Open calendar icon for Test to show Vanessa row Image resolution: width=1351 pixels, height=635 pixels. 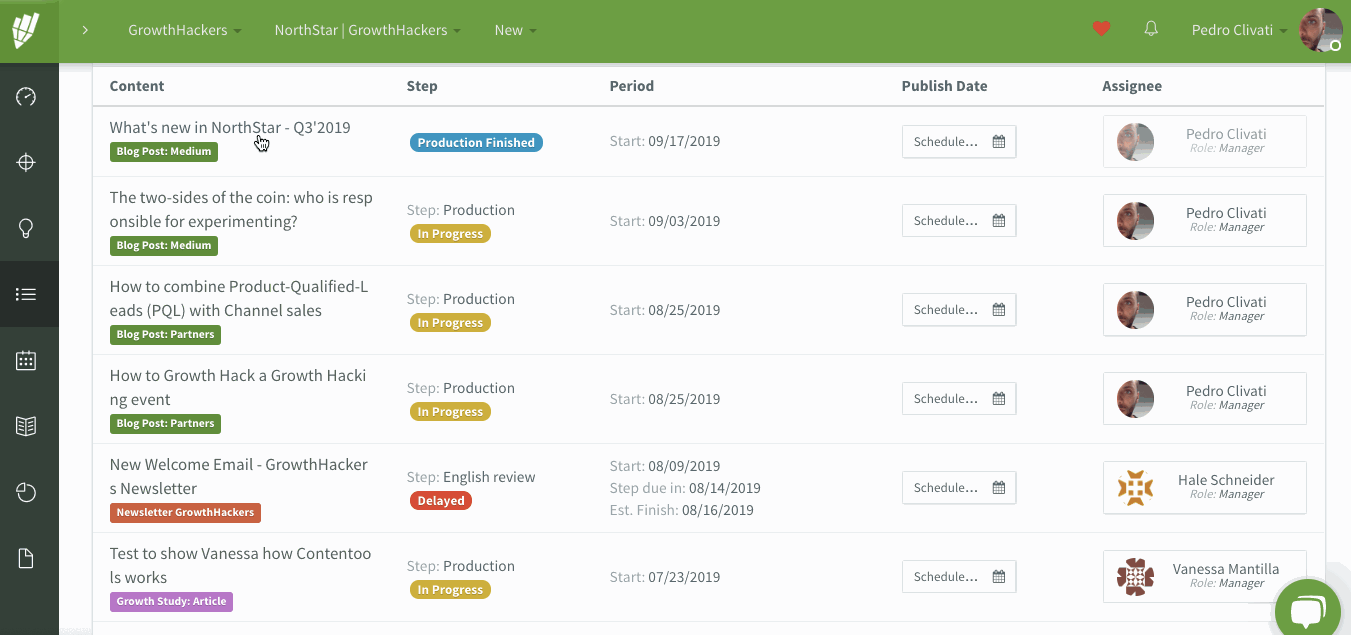coord(998,577)
